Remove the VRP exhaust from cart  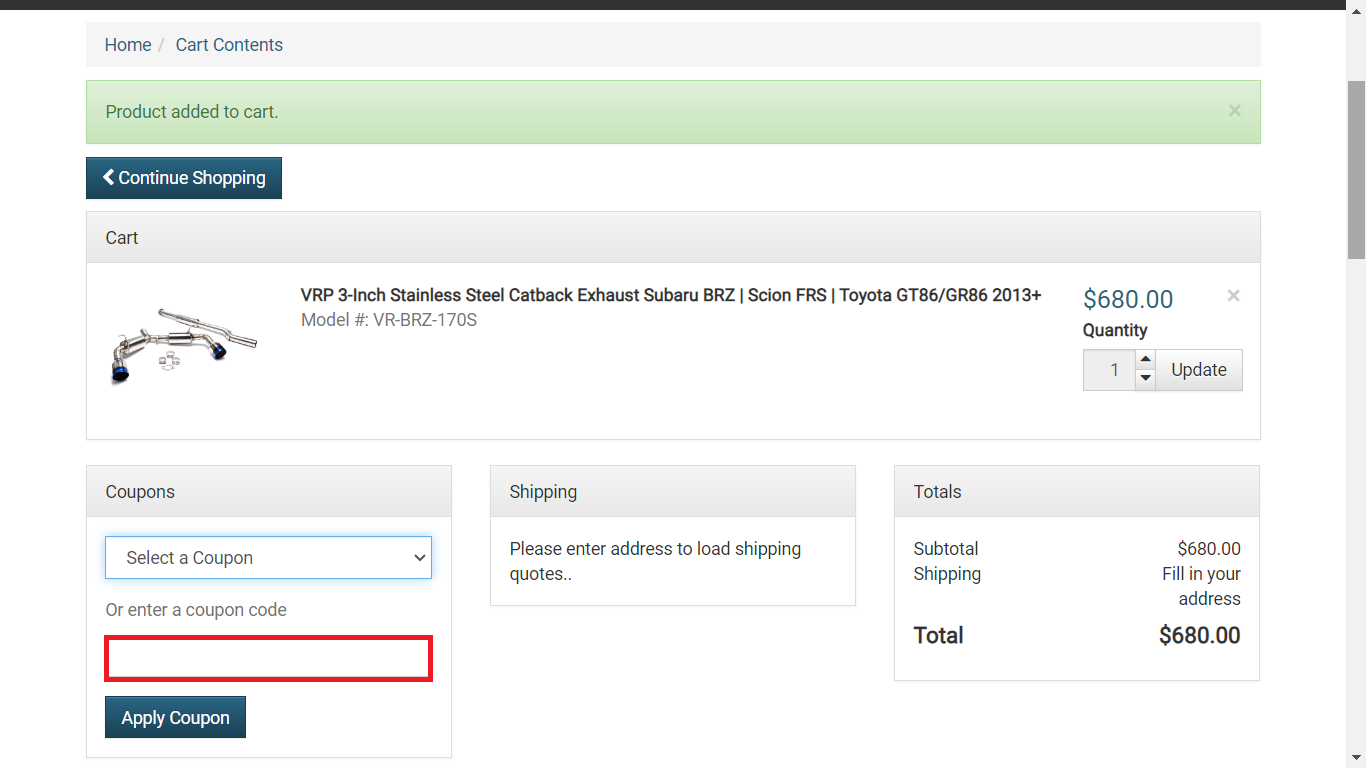click(x=1233, y=296)
